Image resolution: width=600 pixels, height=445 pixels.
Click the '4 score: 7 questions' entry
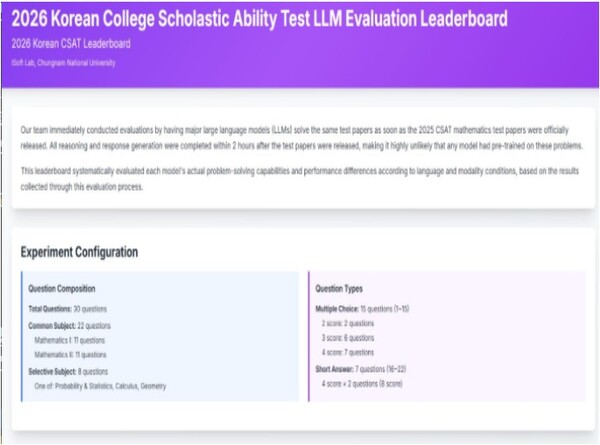[350, 354]
